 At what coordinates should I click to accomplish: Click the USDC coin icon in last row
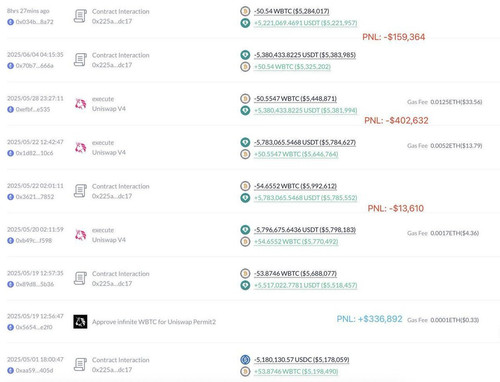pyautogui.click(x=245, y=360)
